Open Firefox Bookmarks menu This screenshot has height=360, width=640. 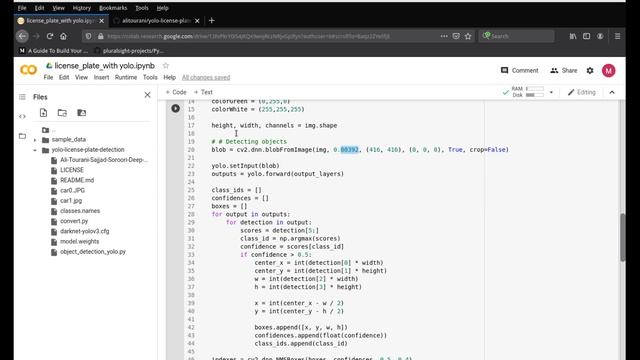[113, 8]
